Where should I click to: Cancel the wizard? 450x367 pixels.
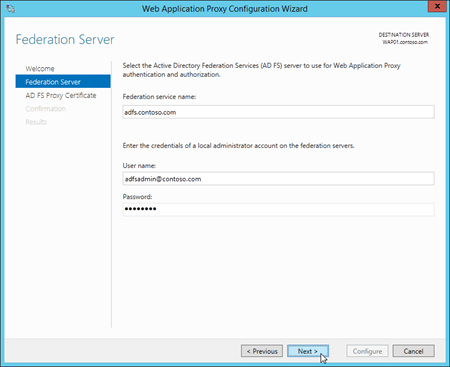(x=413, y=351)
